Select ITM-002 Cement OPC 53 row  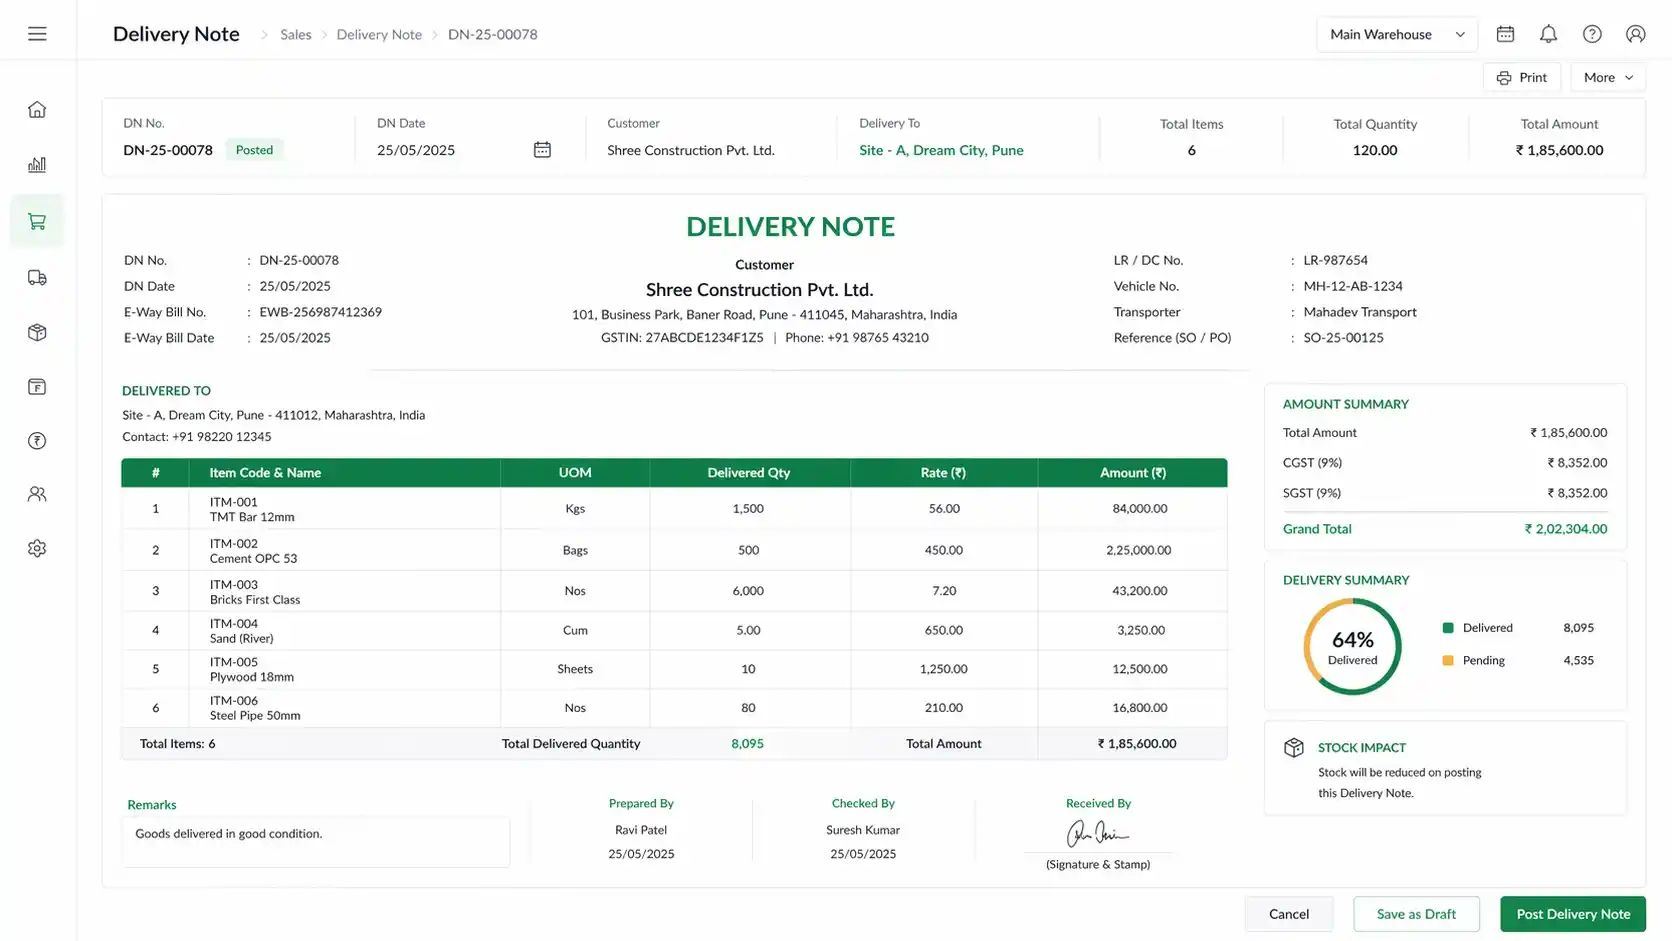pyautogui.click(x=674, y=550)
